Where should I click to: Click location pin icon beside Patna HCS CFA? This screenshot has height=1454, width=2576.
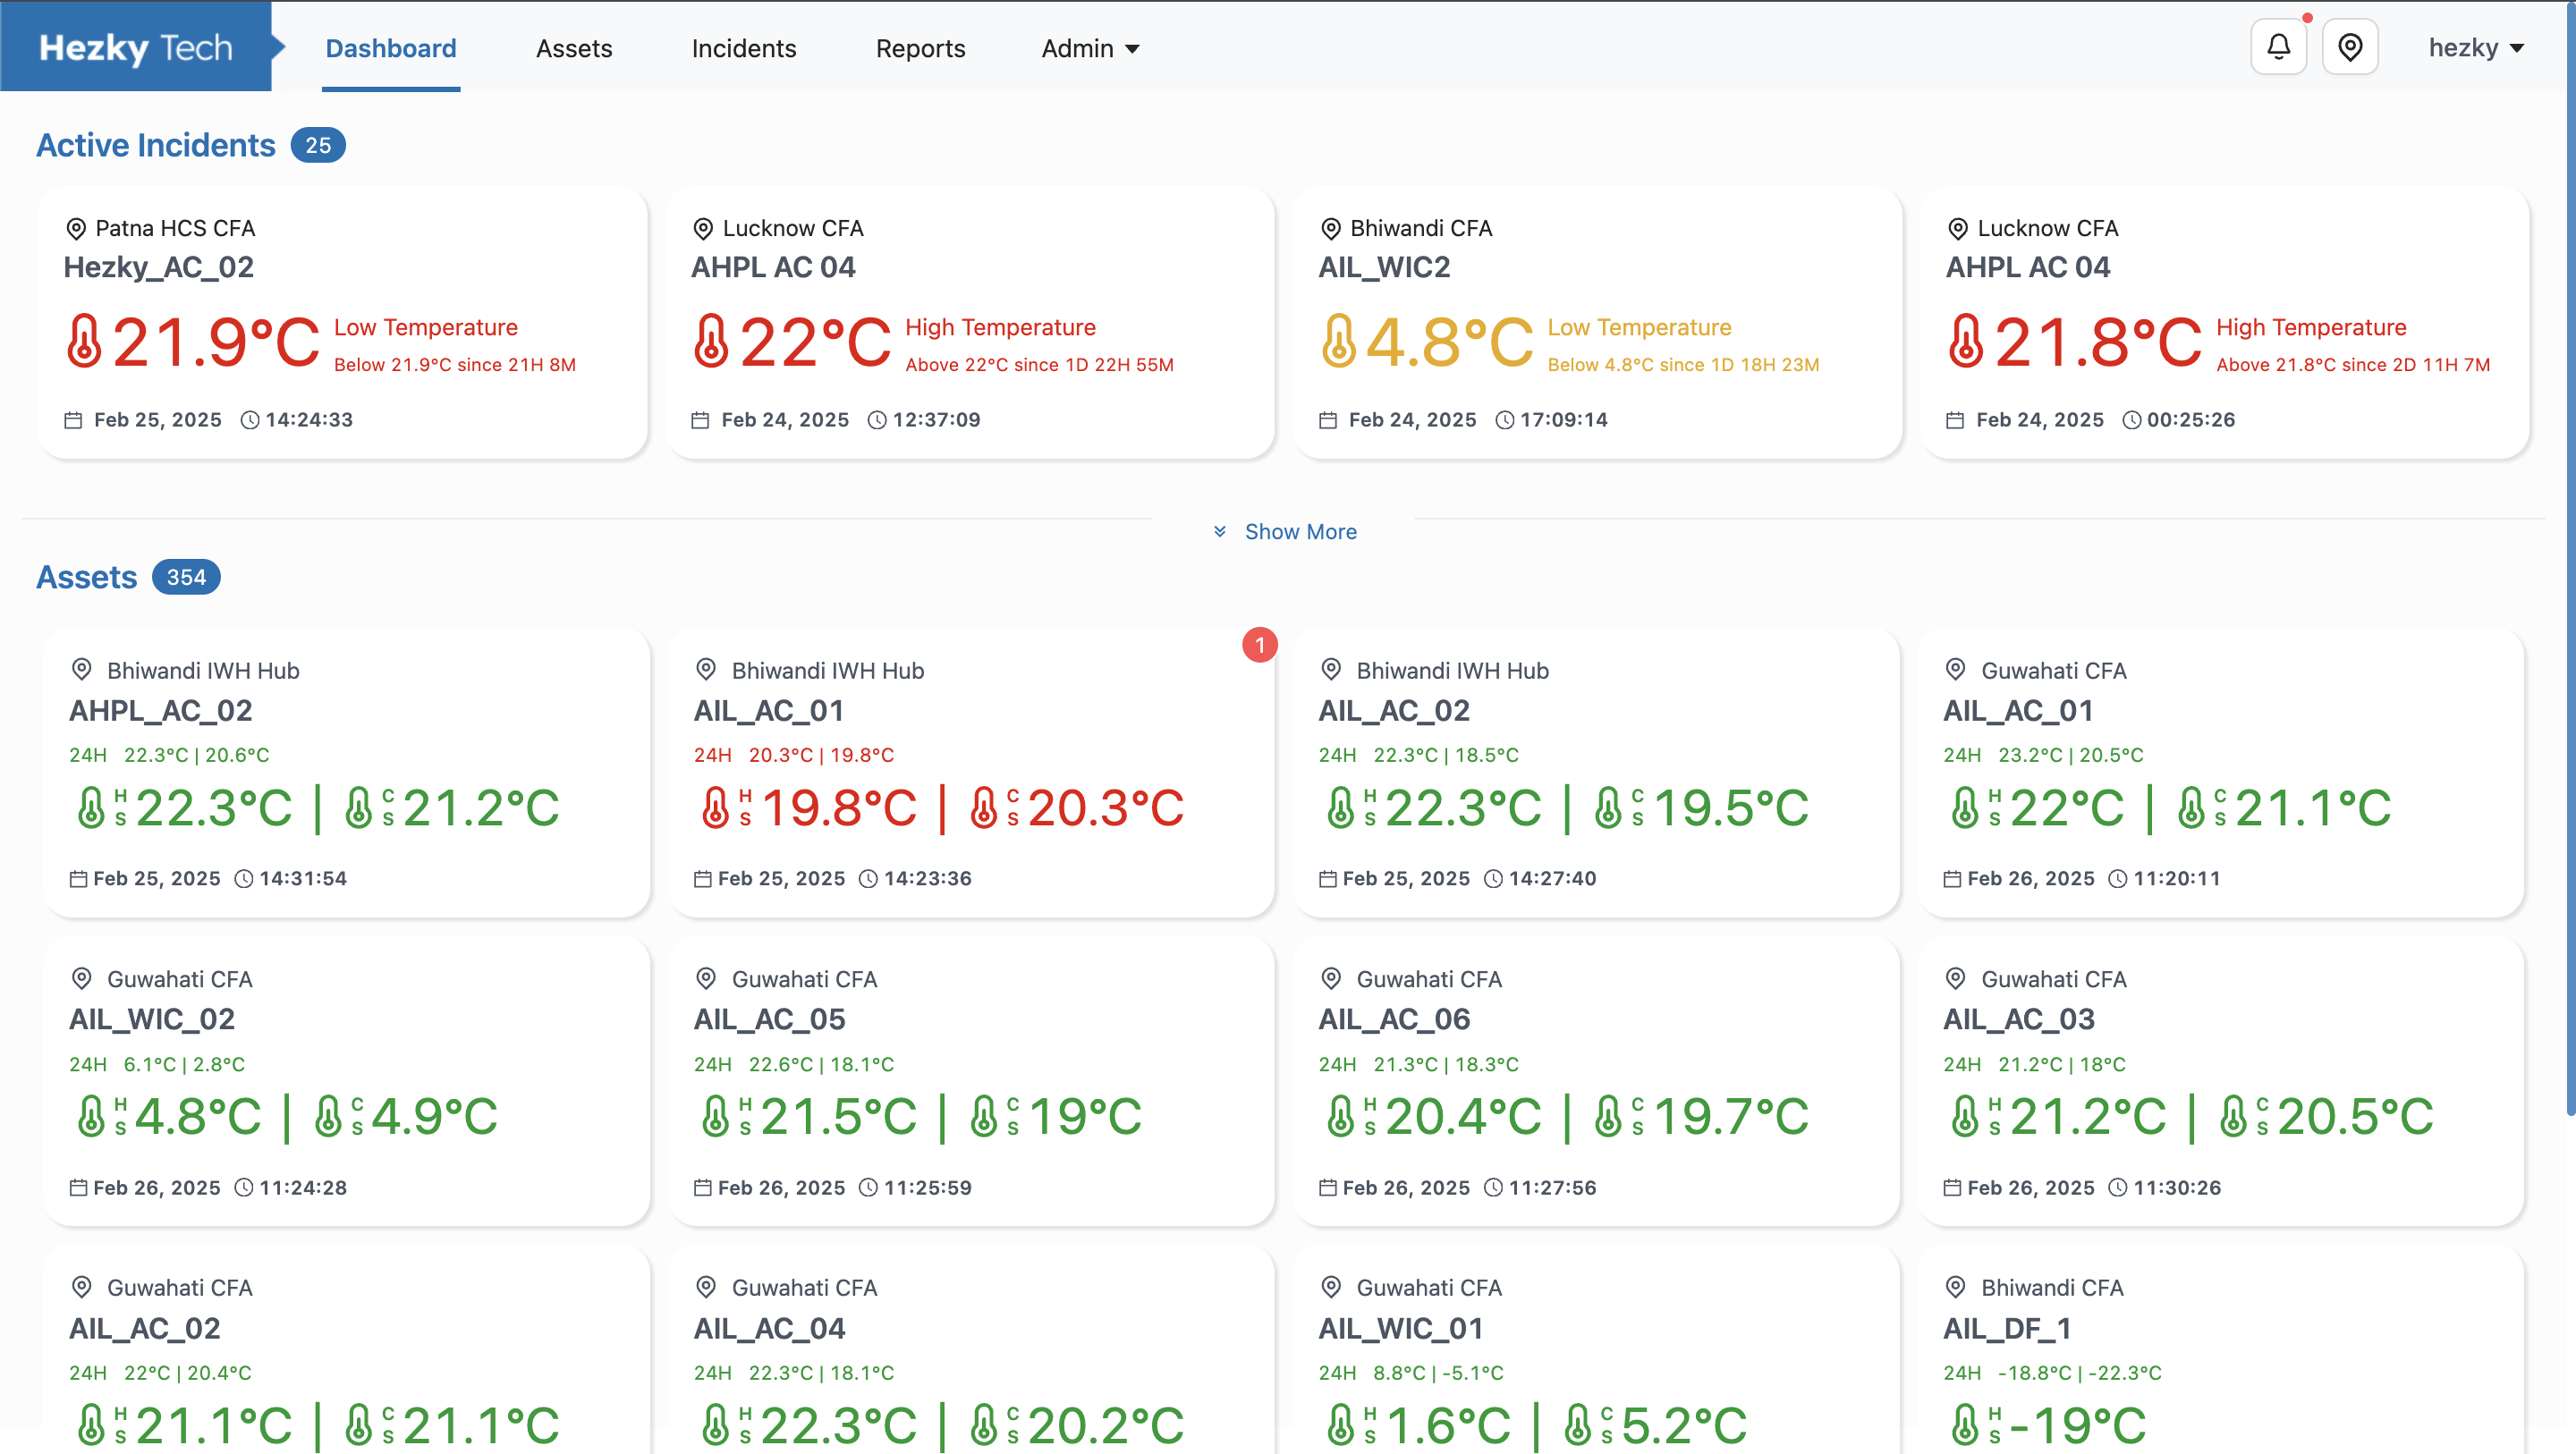[x=76, y=229]
